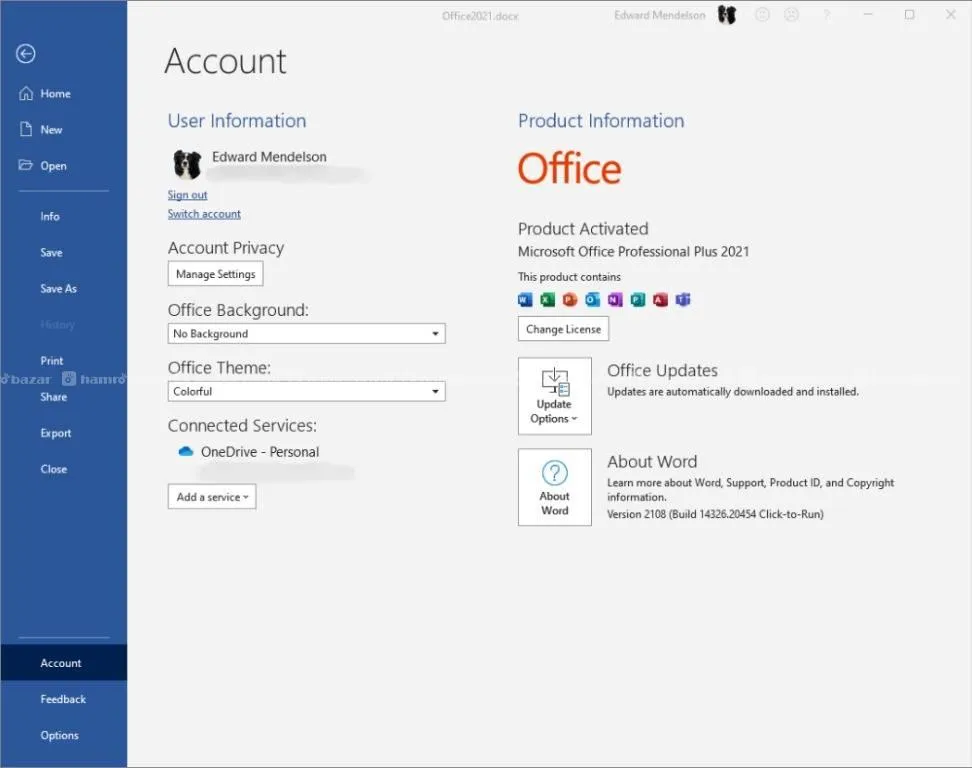Expand the Office Theme dropdown
Screen dimensions: 972x768
click(306, 391)
